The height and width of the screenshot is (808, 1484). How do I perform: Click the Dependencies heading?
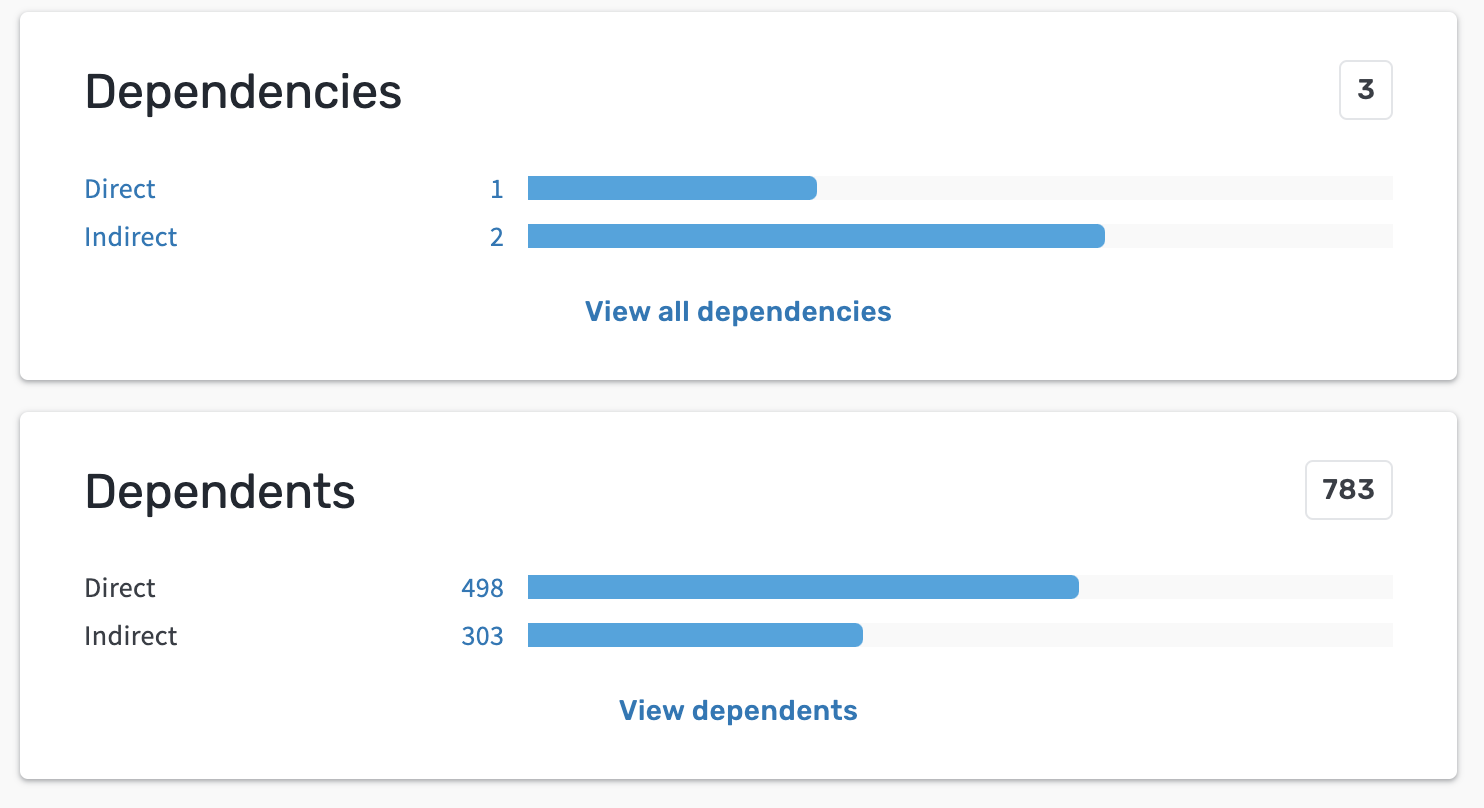click(243, 92)
